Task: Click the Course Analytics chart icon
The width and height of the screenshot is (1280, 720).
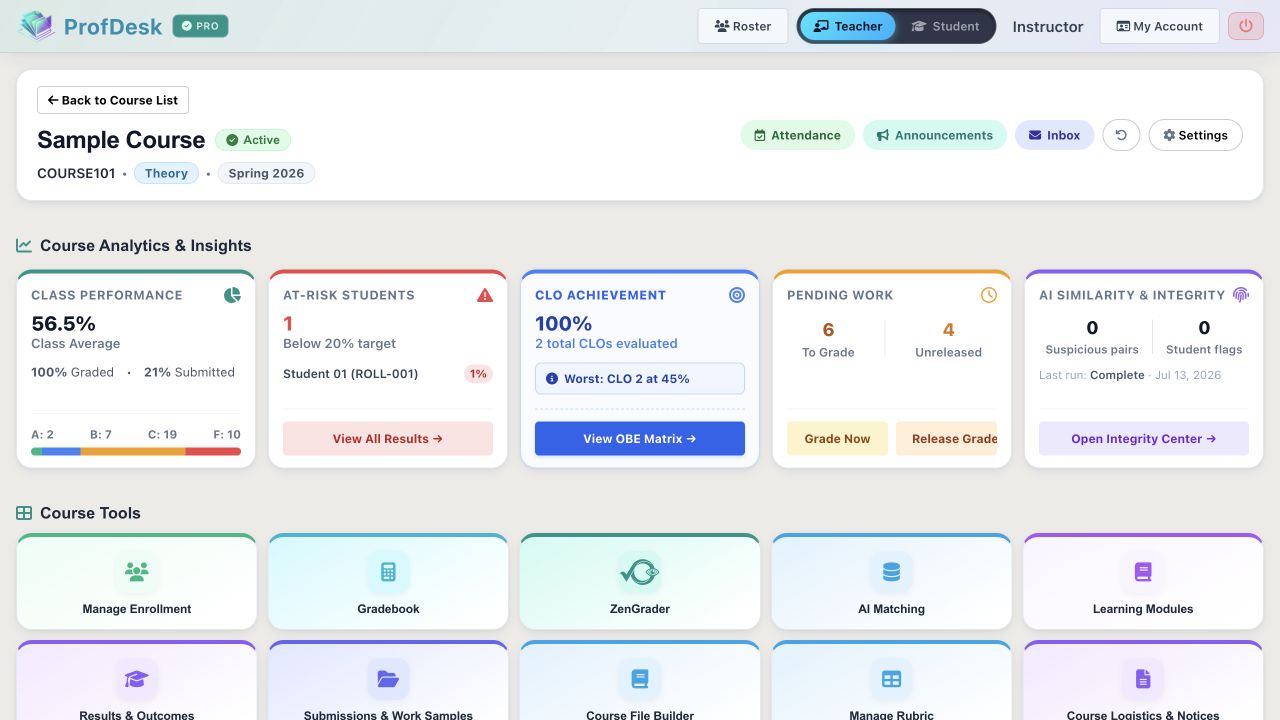Action: (x=24, y=245)
